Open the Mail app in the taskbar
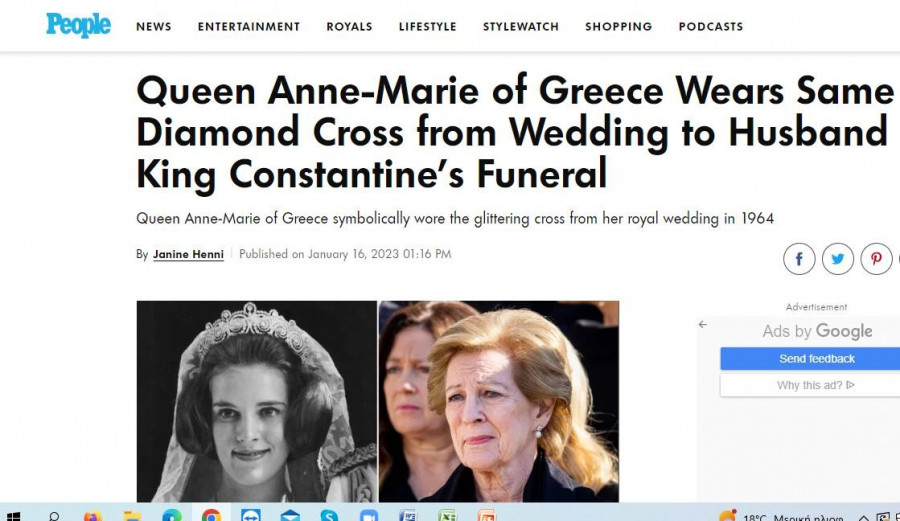900x521 pixels. (x=290, y=515)
